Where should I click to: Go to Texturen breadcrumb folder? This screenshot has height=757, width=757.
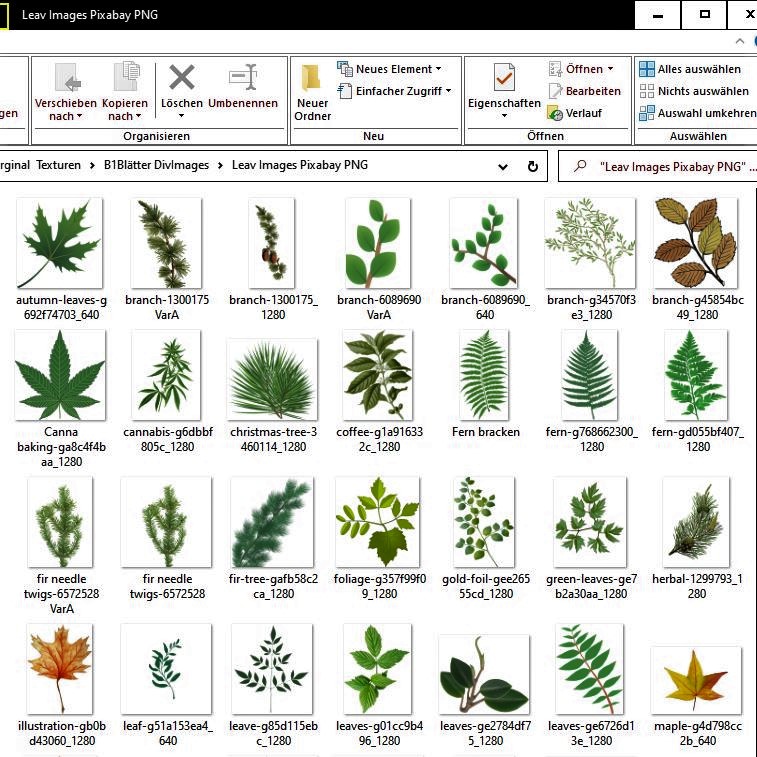tap(58, 165)
